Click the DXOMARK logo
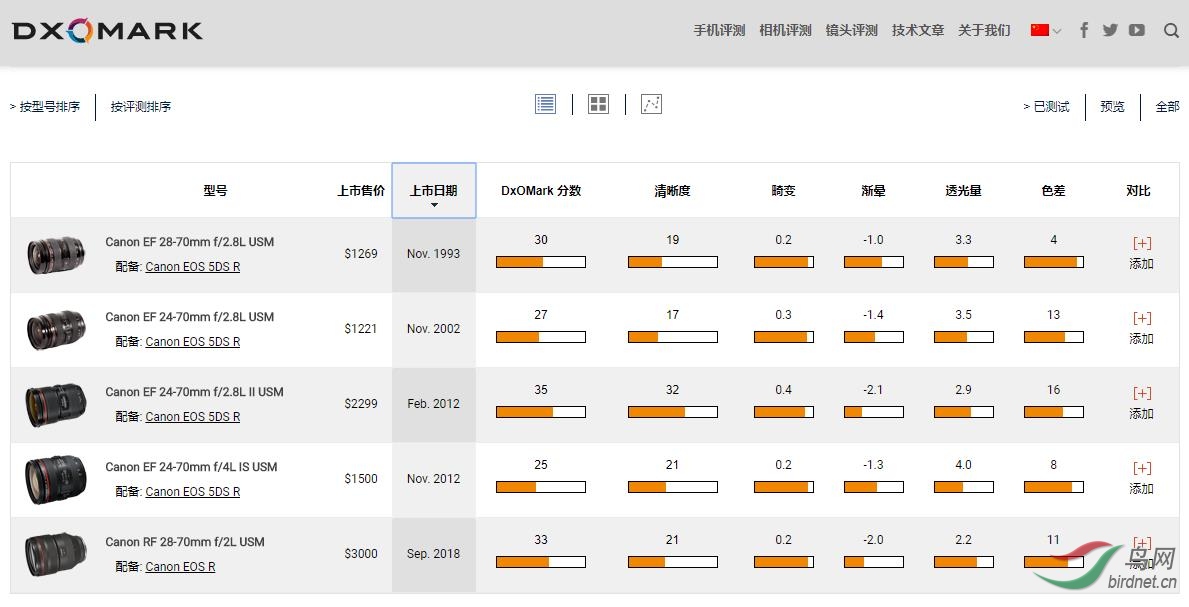The width and height of the screenshot is (1189, 607). [x=108, y=31]
